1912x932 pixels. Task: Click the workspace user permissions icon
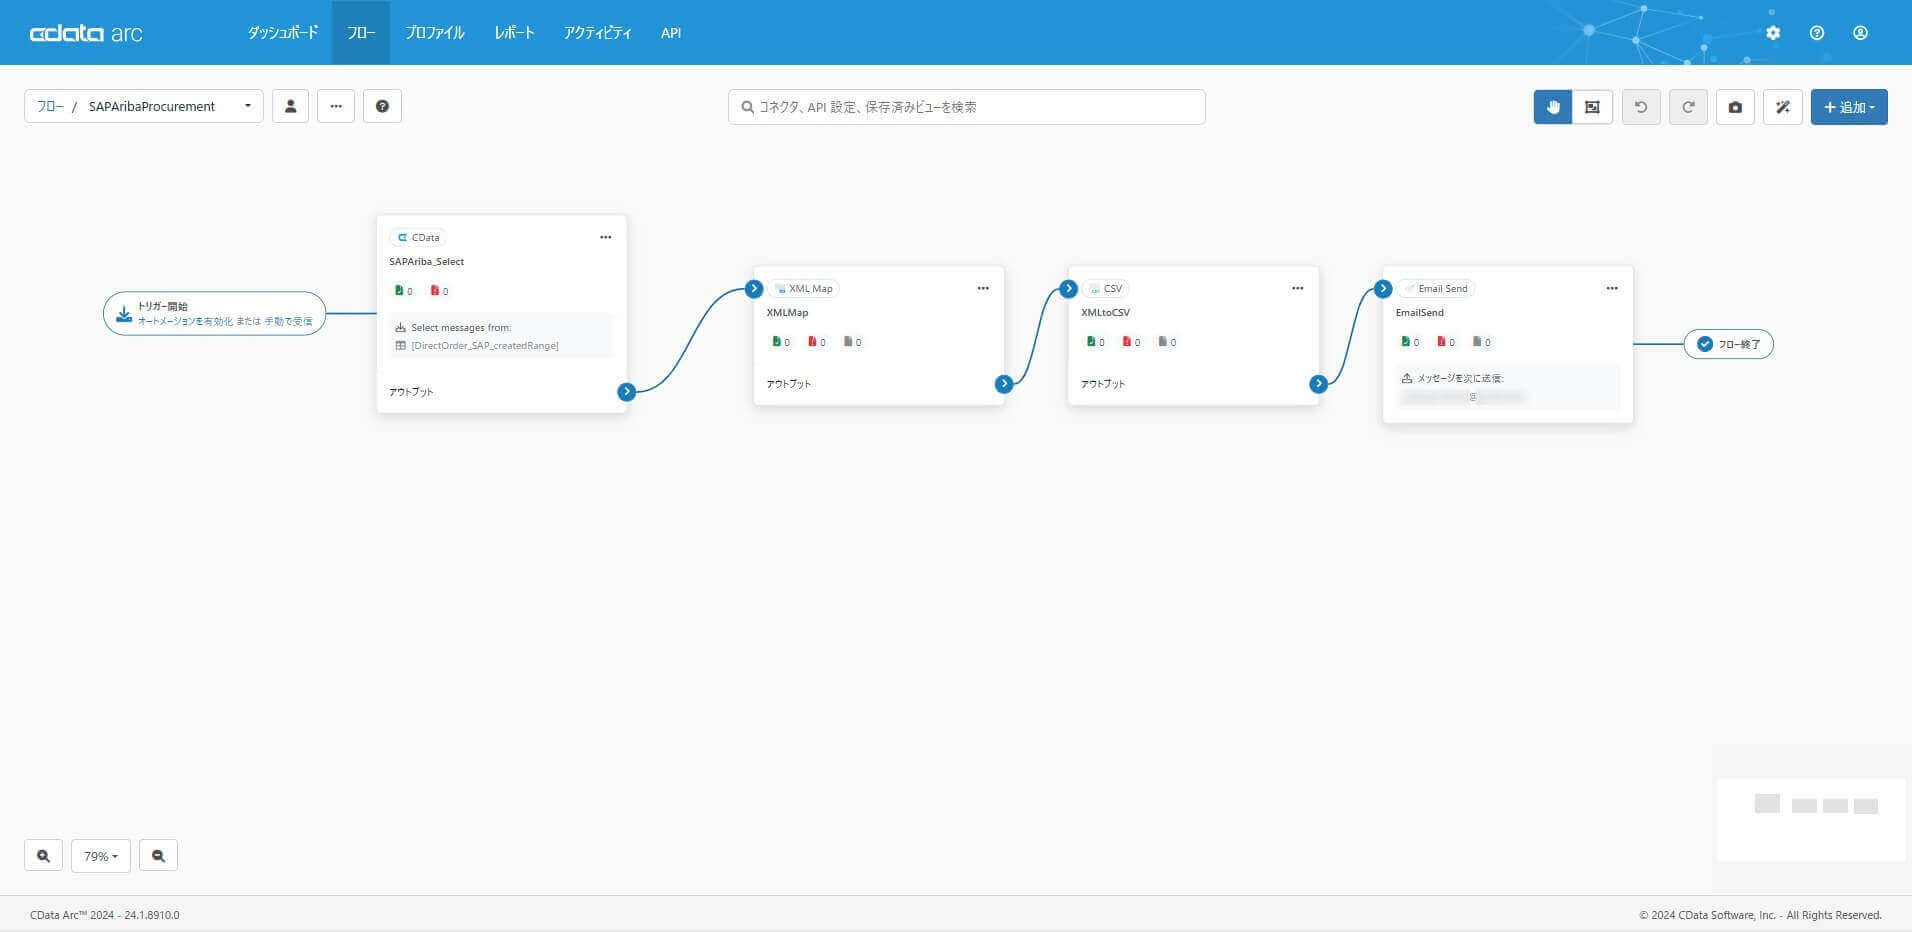point(291,106)
